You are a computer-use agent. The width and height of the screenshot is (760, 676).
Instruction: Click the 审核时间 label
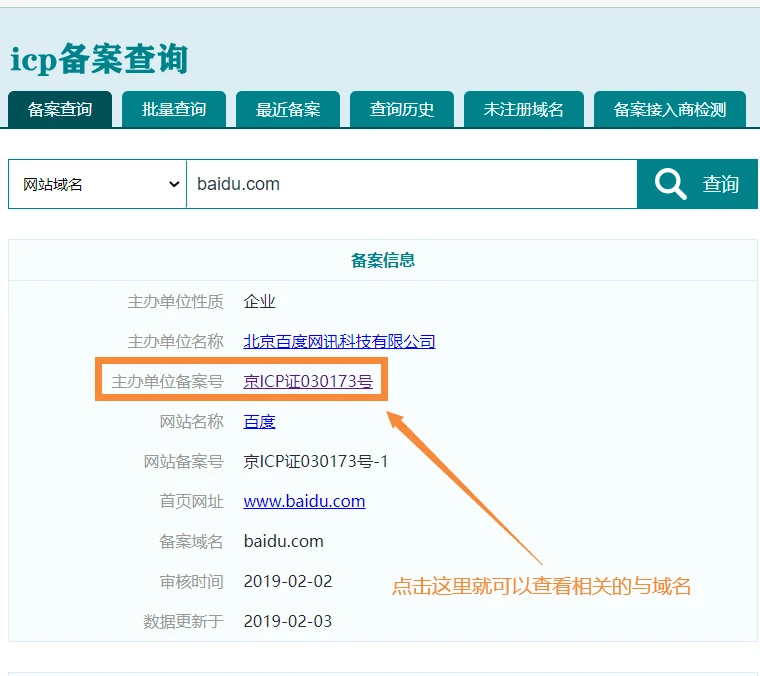pyautogui.click(x=191, y=581)
